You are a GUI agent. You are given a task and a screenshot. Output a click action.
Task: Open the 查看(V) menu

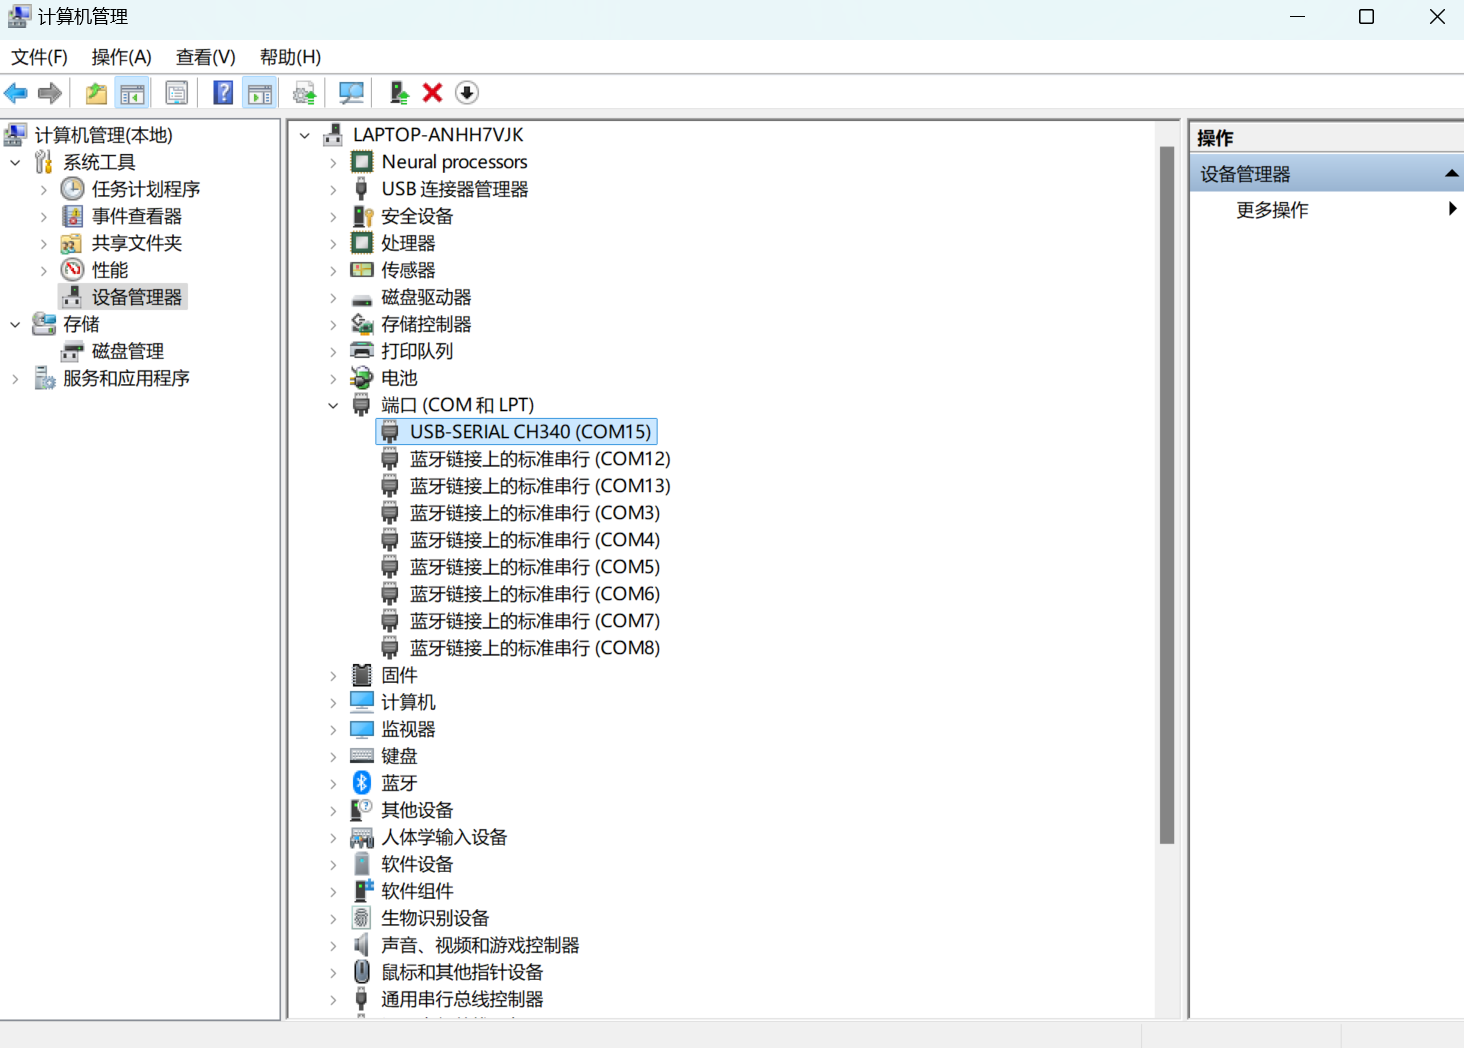pyautogui.click(x=206, y=57)
